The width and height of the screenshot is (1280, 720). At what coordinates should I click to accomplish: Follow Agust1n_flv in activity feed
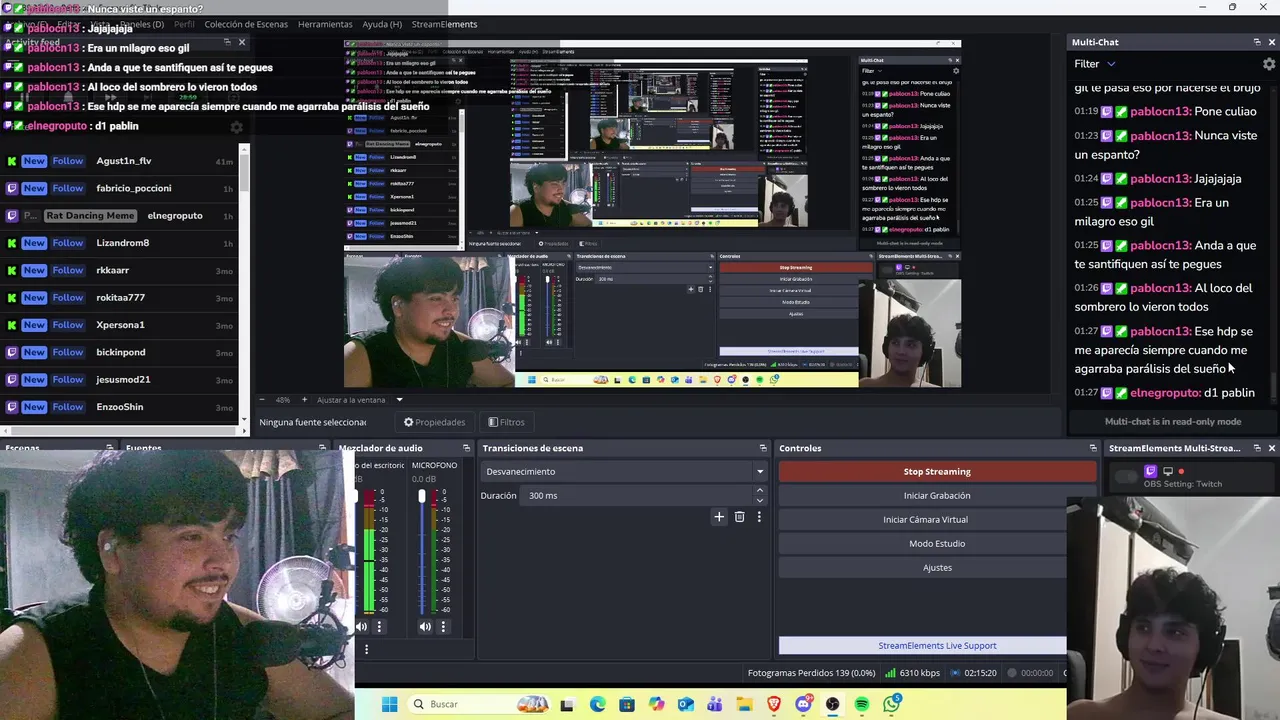point(68,161)
